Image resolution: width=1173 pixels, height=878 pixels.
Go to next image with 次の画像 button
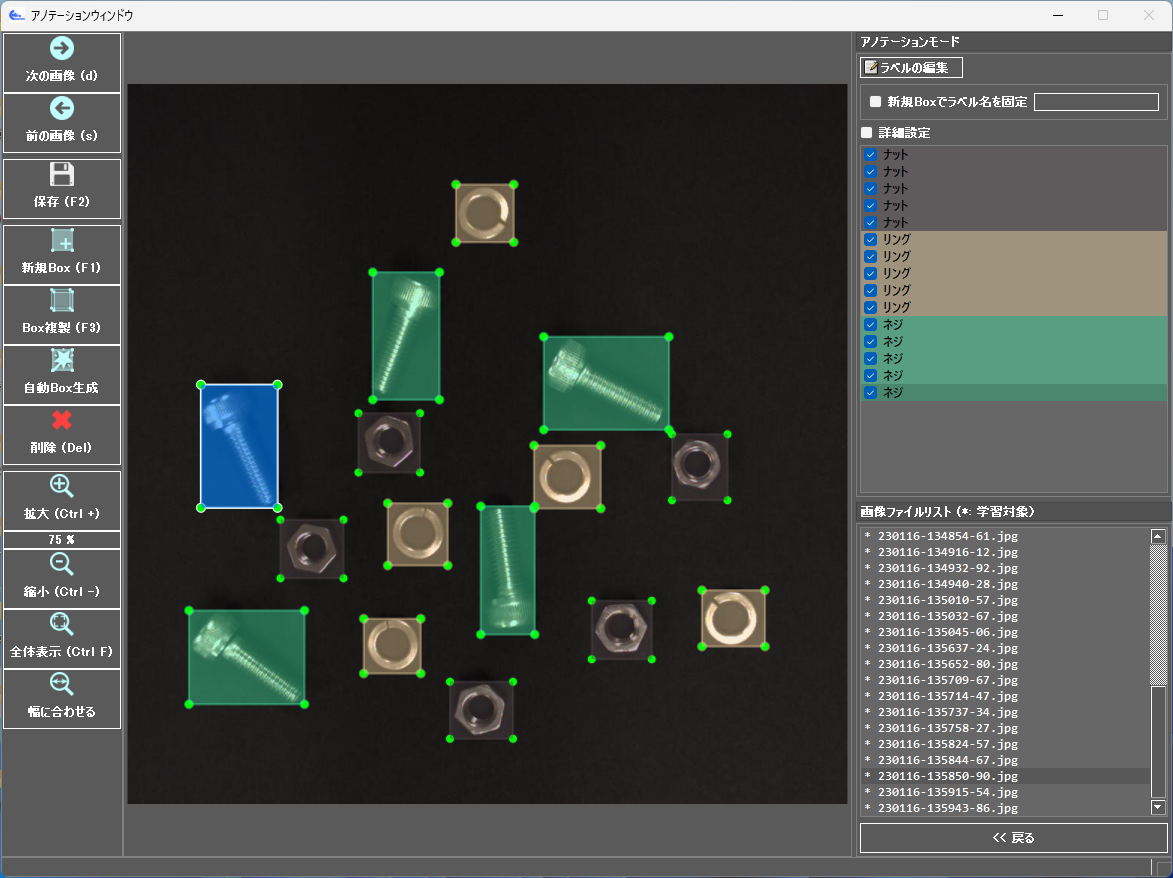(x=62, y=63)
